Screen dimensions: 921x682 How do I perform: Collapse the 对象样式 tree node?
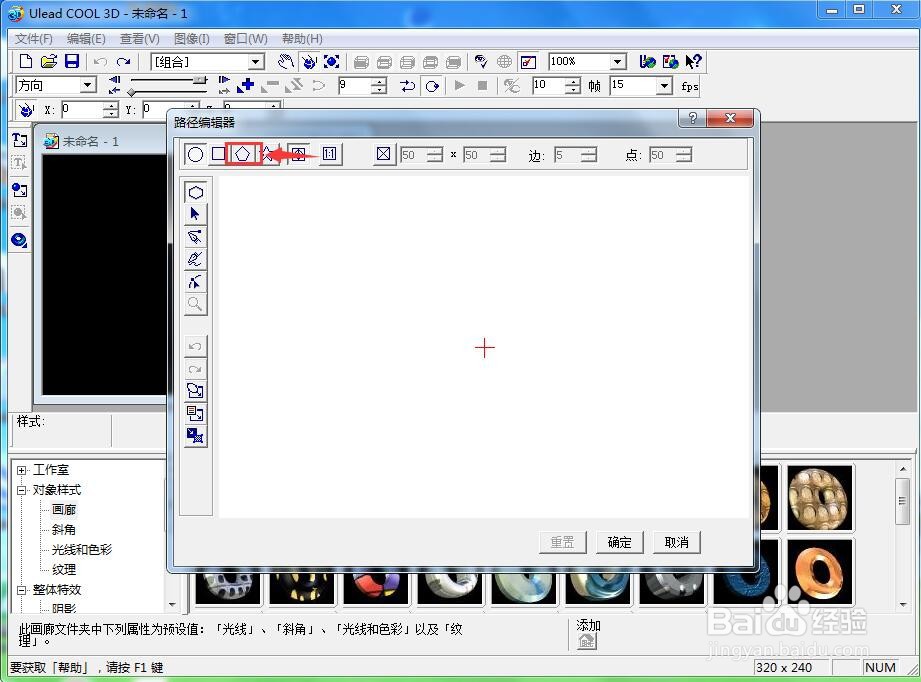click(22, 490)
